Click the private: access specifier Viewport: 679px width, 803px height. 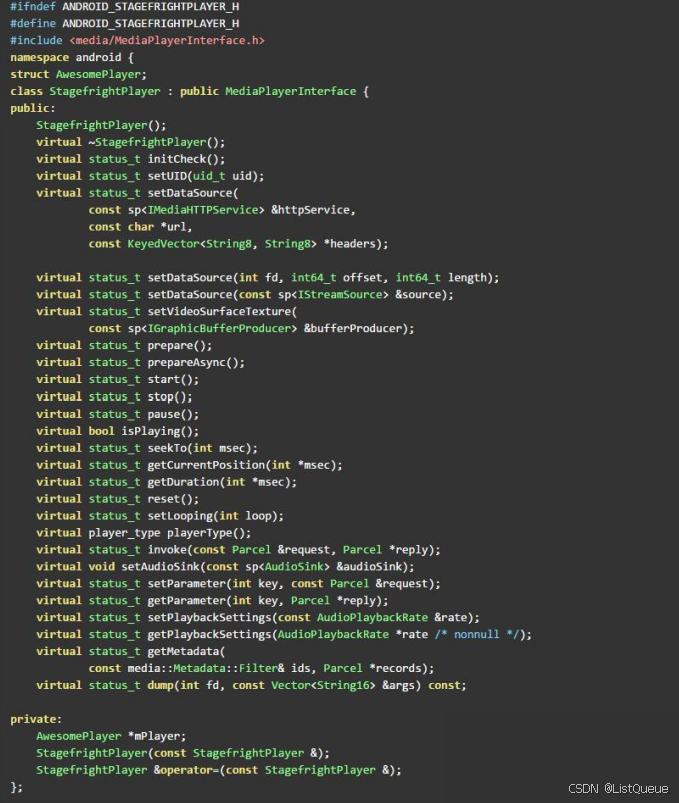click(36, 719)
